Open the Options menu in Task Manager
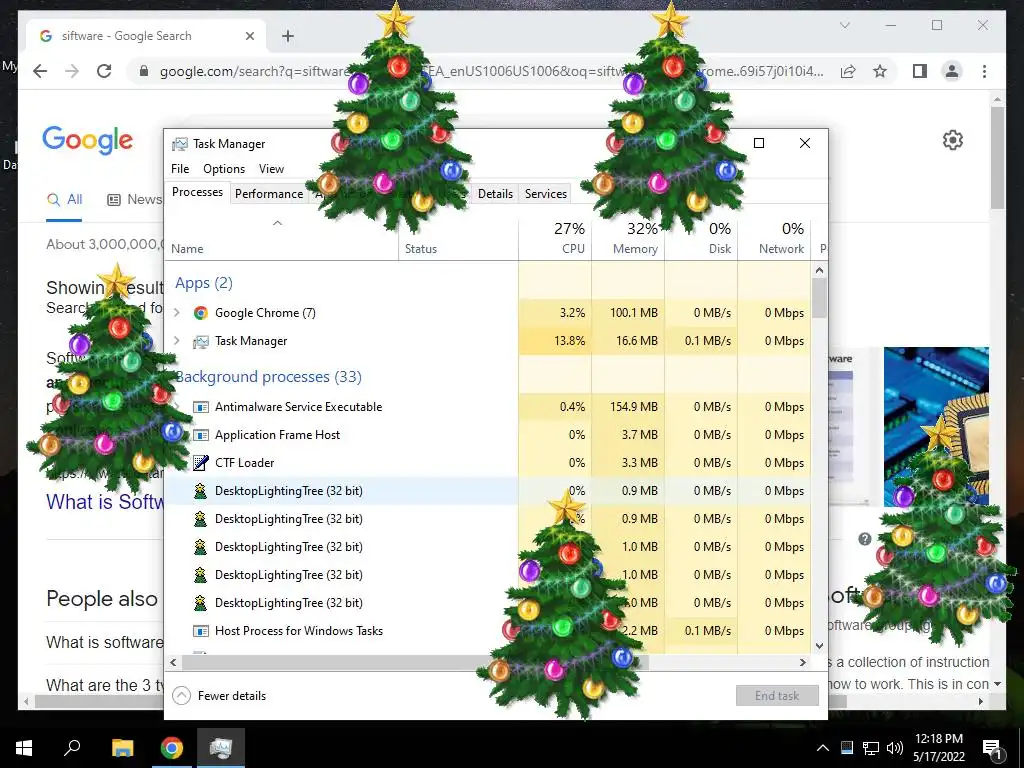Screen dimensions: 1024x768 [224, 168]
